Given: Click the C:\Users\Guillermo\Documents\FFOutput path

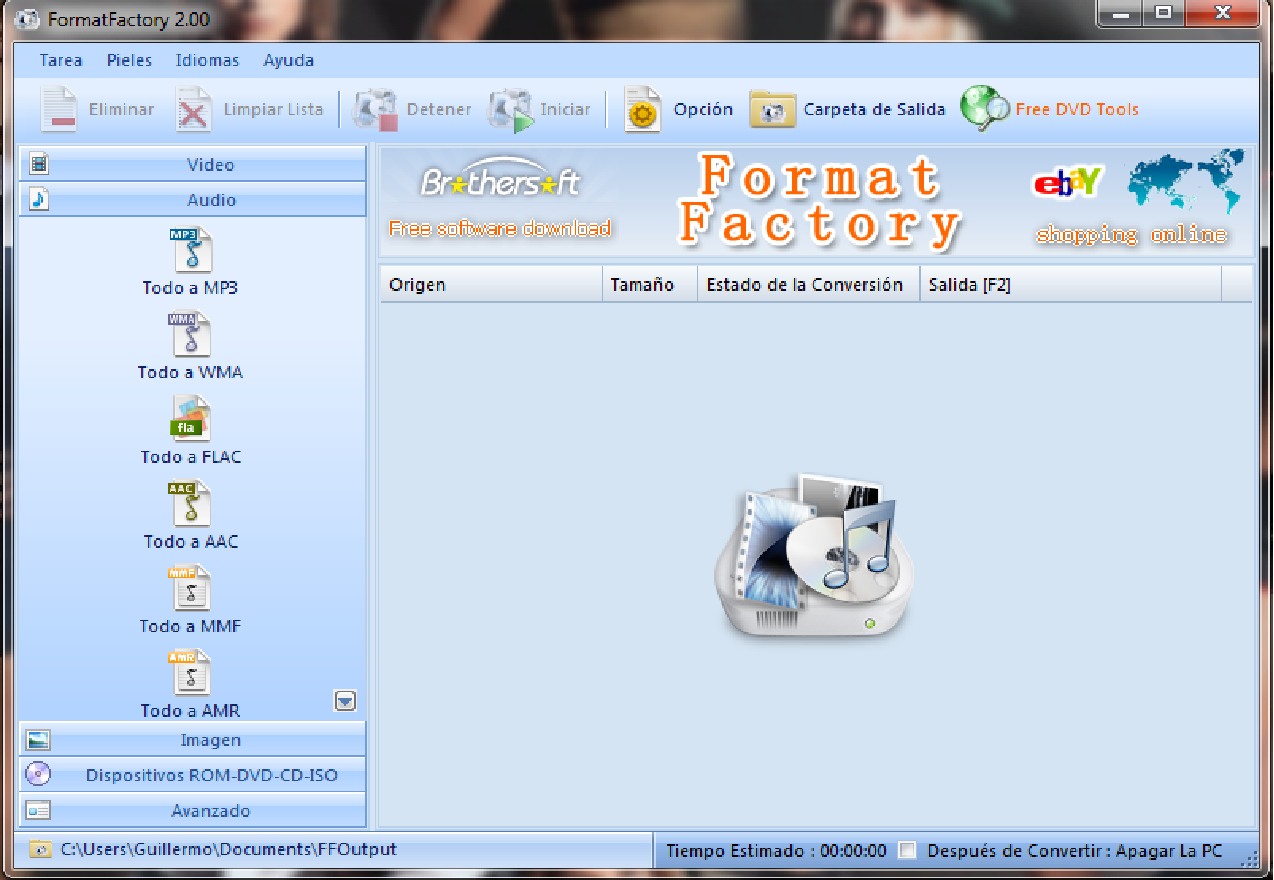Looking at the screenshot, I should tap(229, 849).
